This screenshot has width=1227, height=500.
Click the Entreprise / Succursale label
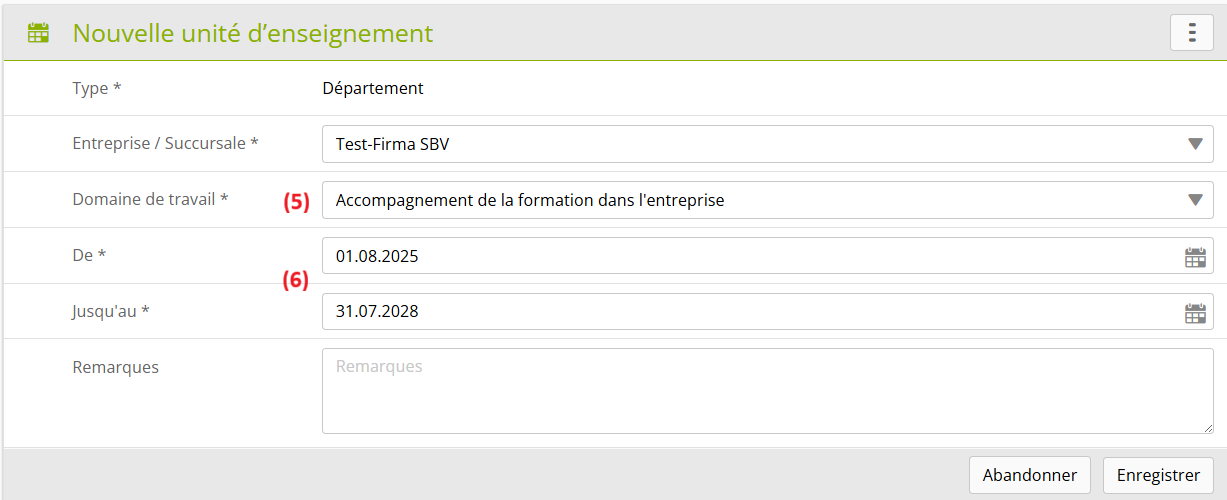tap(165, 143)
